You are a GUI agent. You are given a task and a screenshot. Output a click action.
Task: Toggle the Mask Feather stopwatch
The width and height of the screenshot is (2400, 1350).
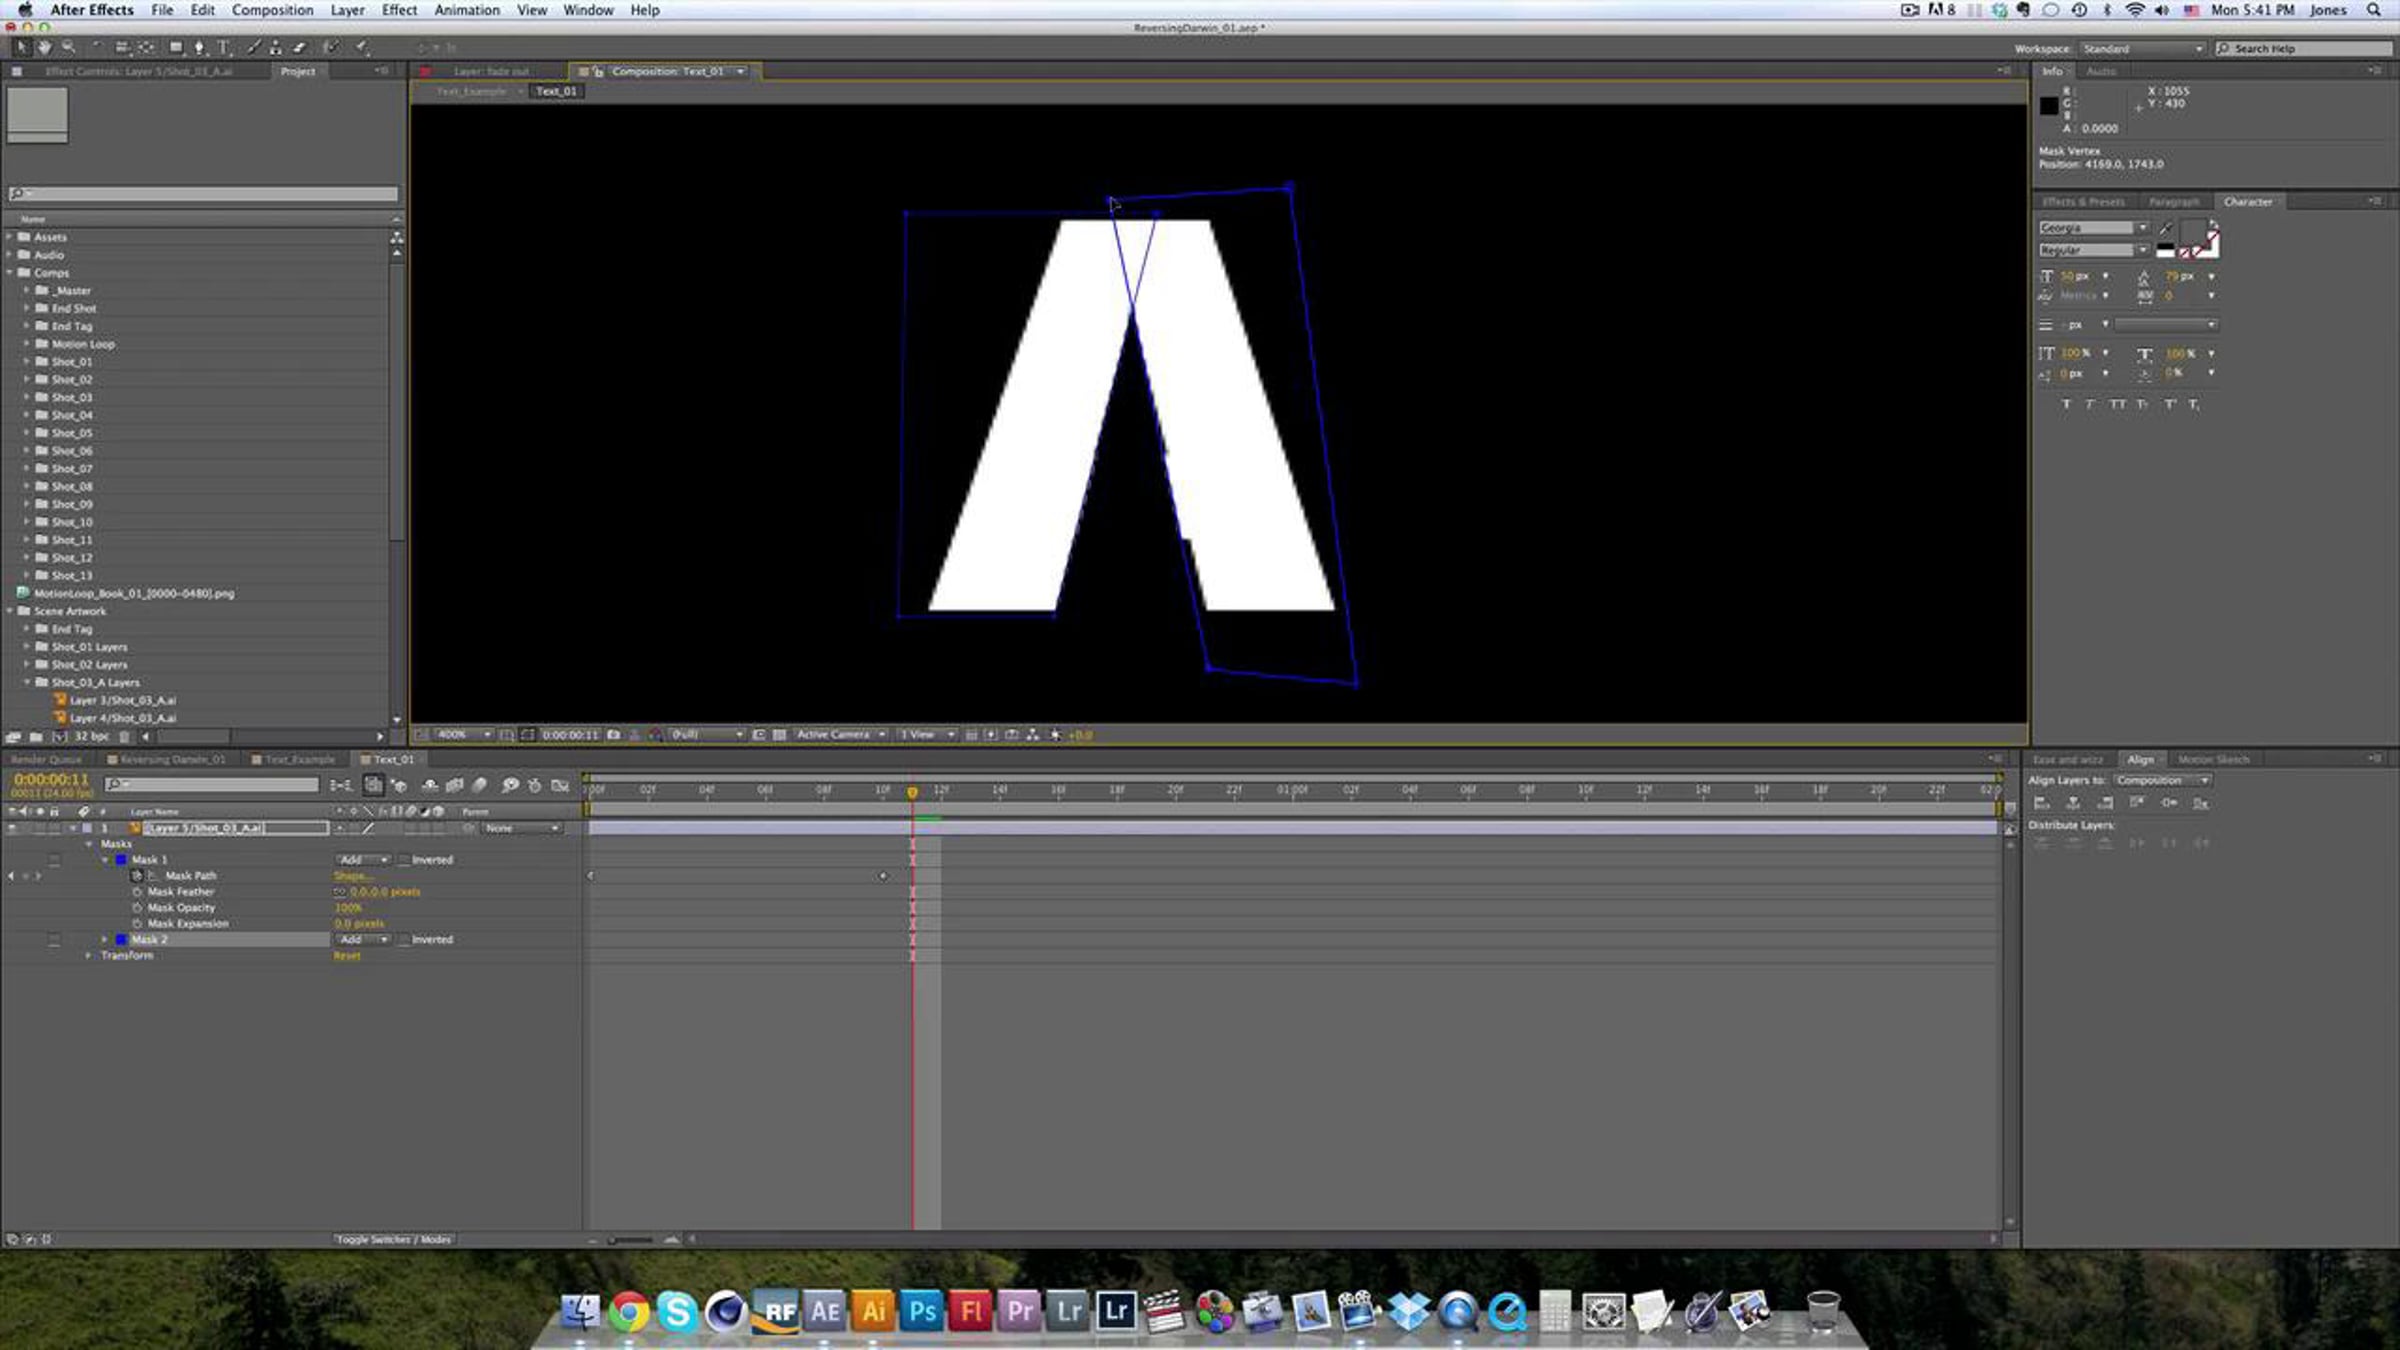coord(137,892)
